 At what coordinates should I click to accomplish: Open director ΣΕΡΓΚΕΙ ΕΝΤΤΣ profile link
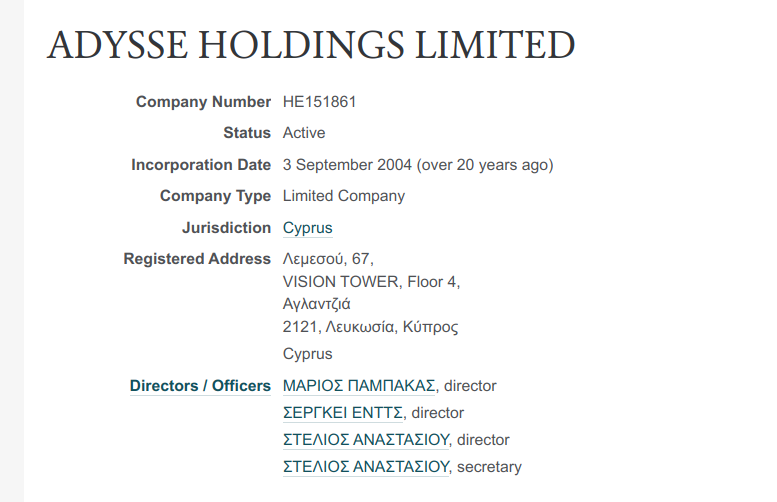click(343, 413)
